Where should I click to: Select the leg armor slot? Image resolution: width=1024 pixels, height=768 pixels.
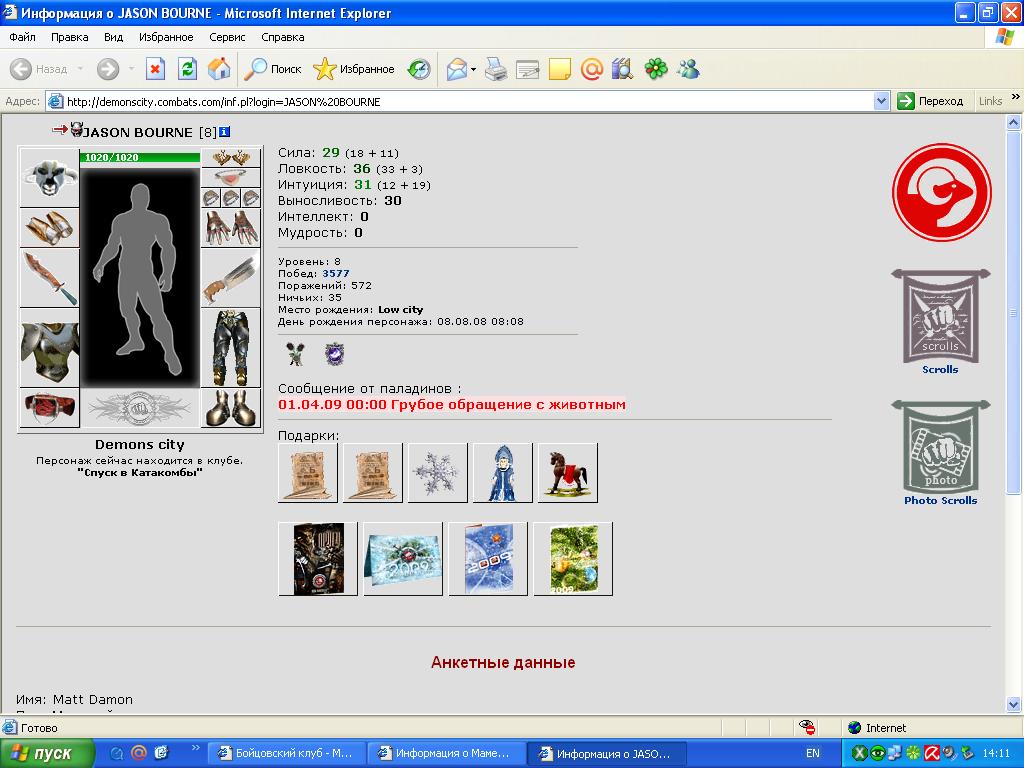[x=231, y=347]
